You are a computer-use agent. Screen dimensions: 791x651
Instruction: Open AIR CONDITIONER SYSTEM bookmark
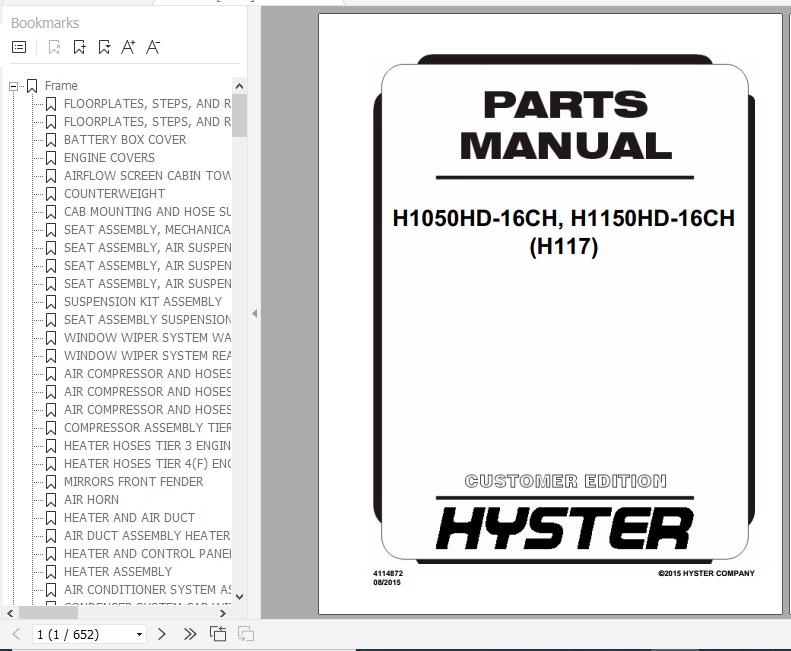147,590
